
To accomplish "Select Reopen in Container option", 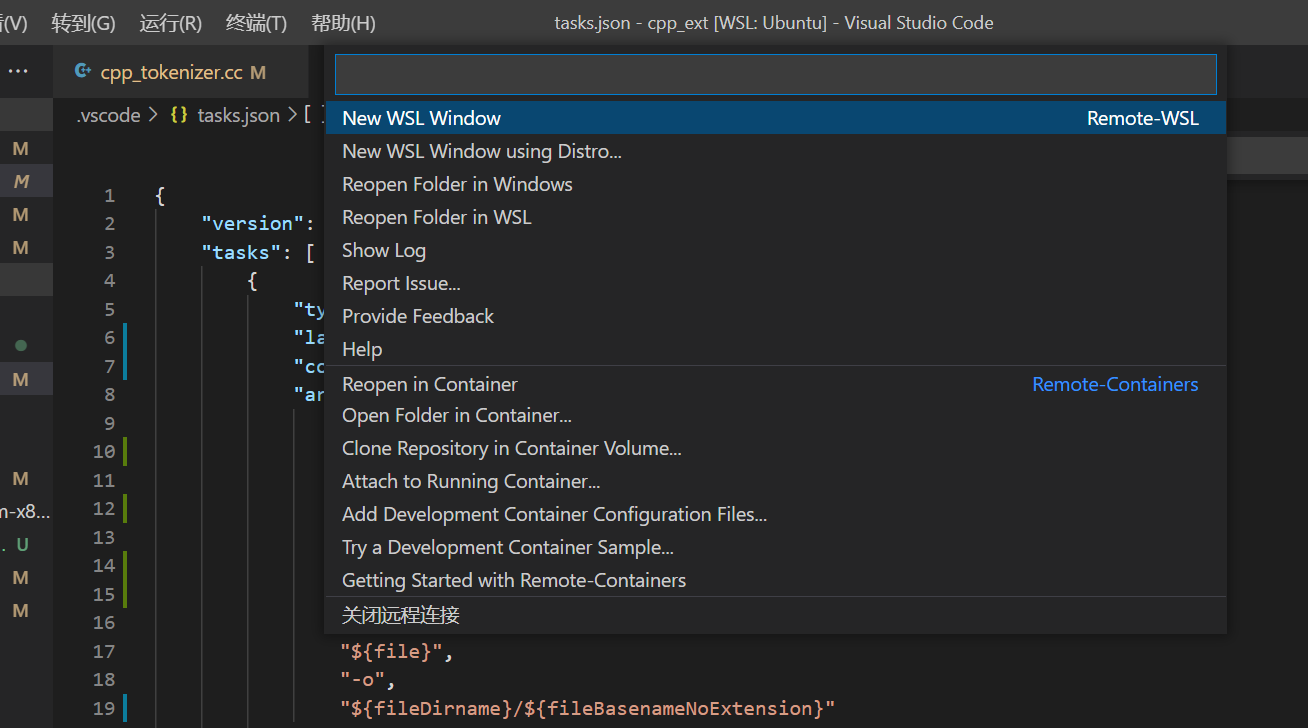I will pos(430,384).
